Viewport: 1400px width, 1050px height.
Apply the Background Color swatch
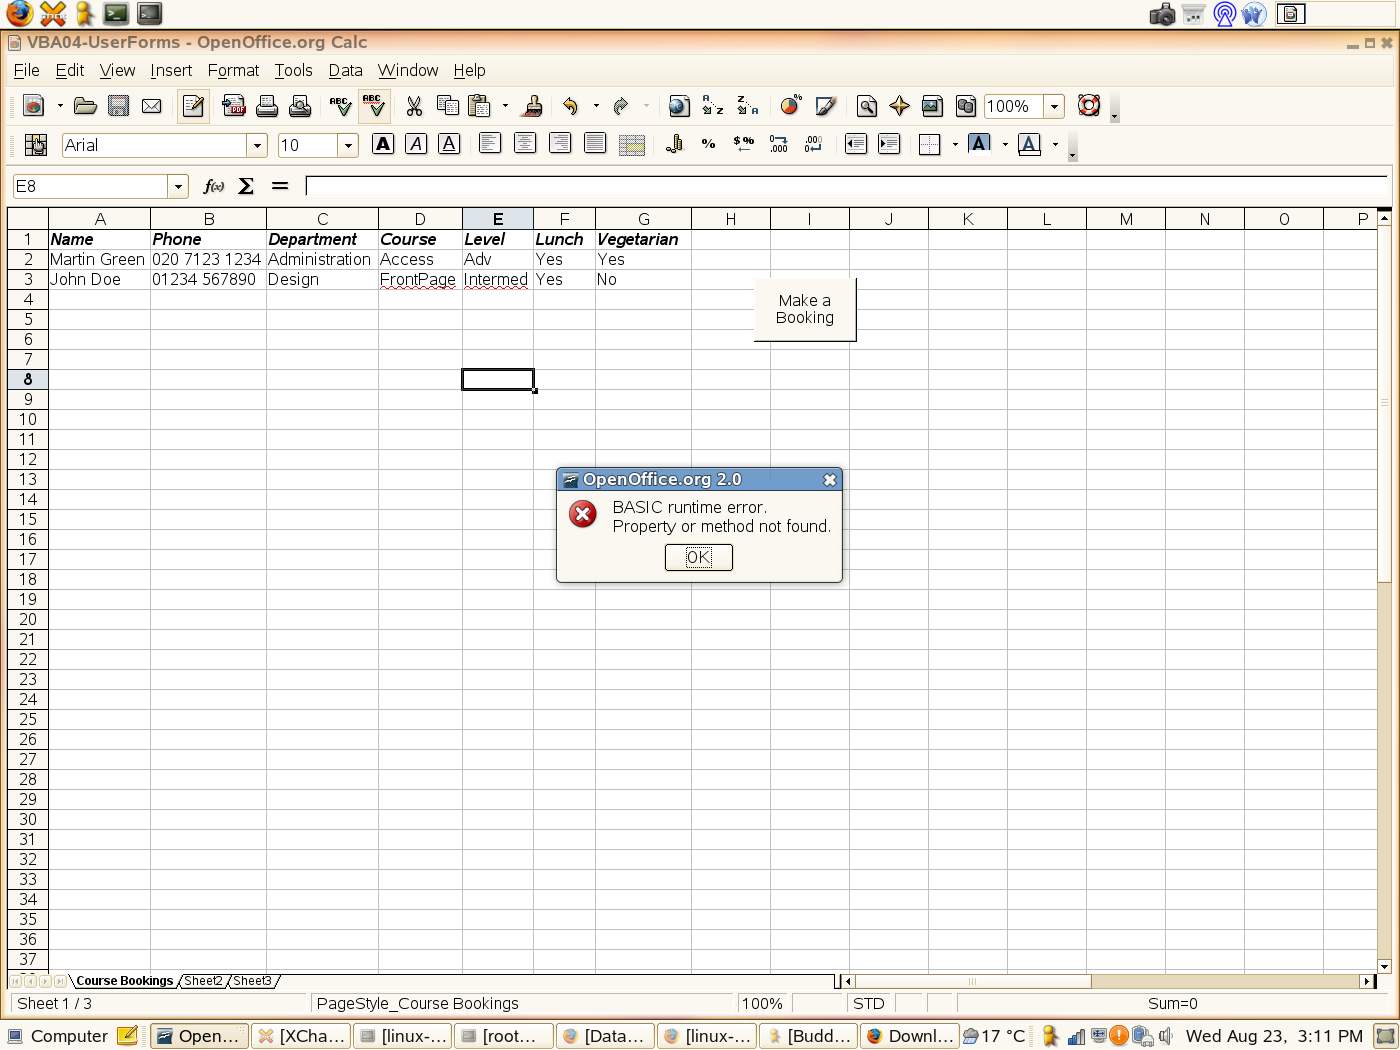980,145
